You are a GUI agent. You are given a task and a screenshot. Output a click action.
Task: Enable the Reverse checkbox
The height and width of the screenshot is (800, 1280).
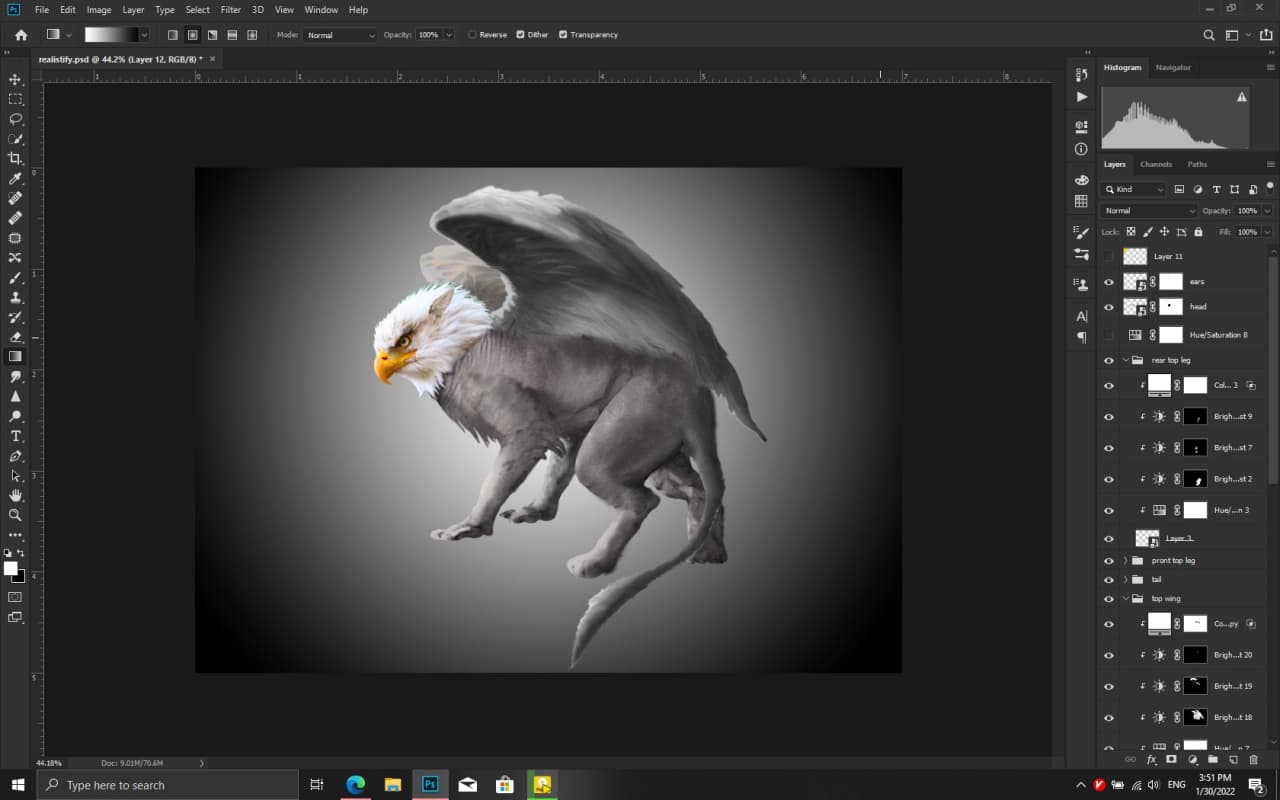pos(473,35)
